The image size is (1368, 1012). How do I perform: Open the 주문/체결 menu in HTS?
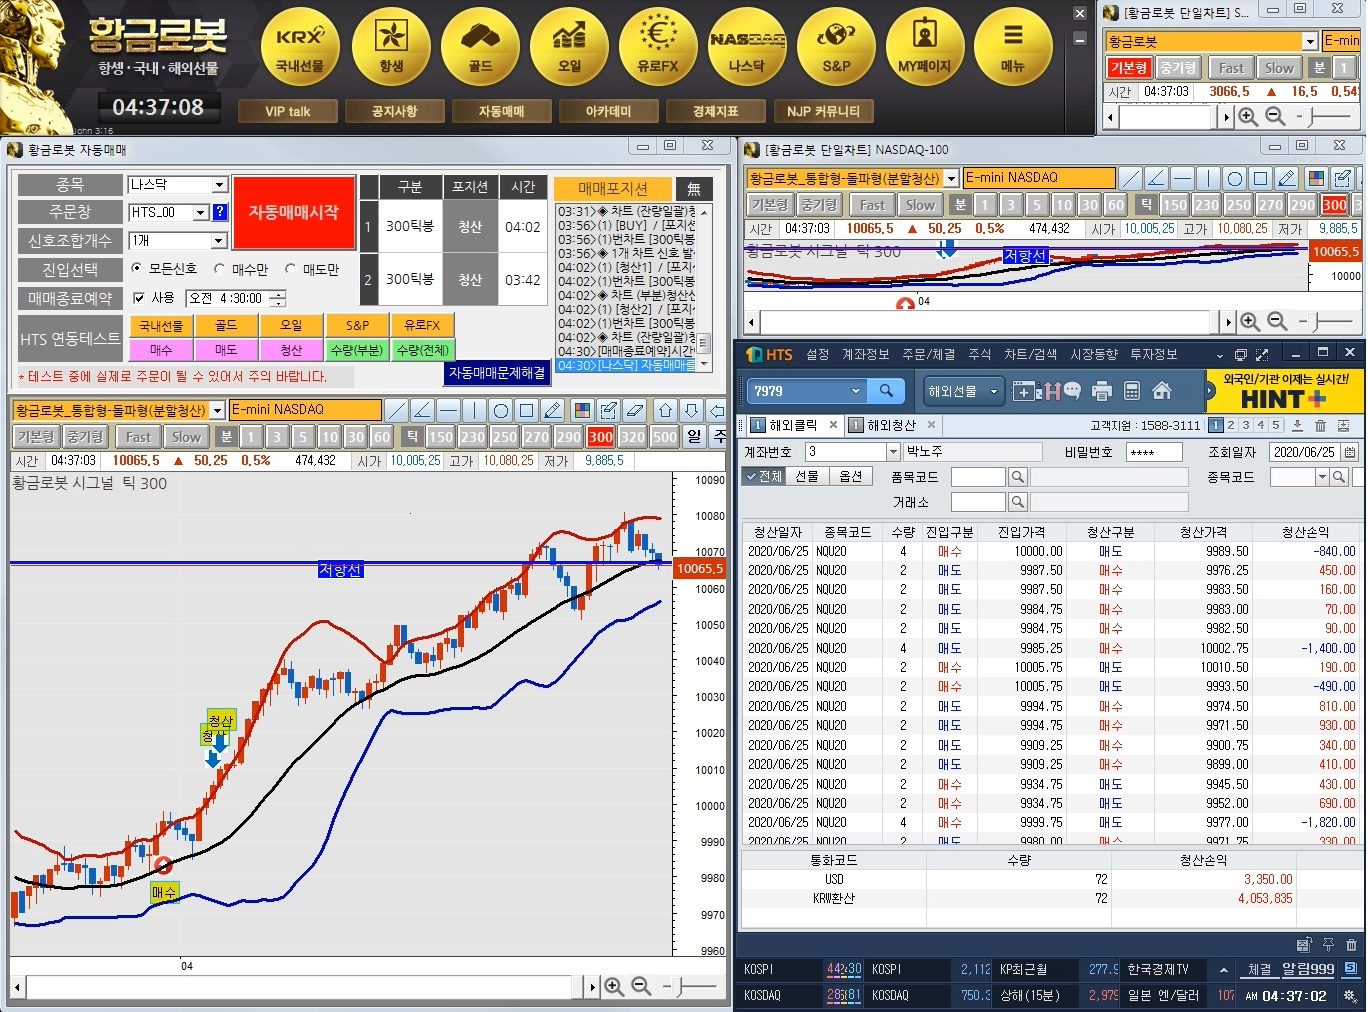click(928, 354)
